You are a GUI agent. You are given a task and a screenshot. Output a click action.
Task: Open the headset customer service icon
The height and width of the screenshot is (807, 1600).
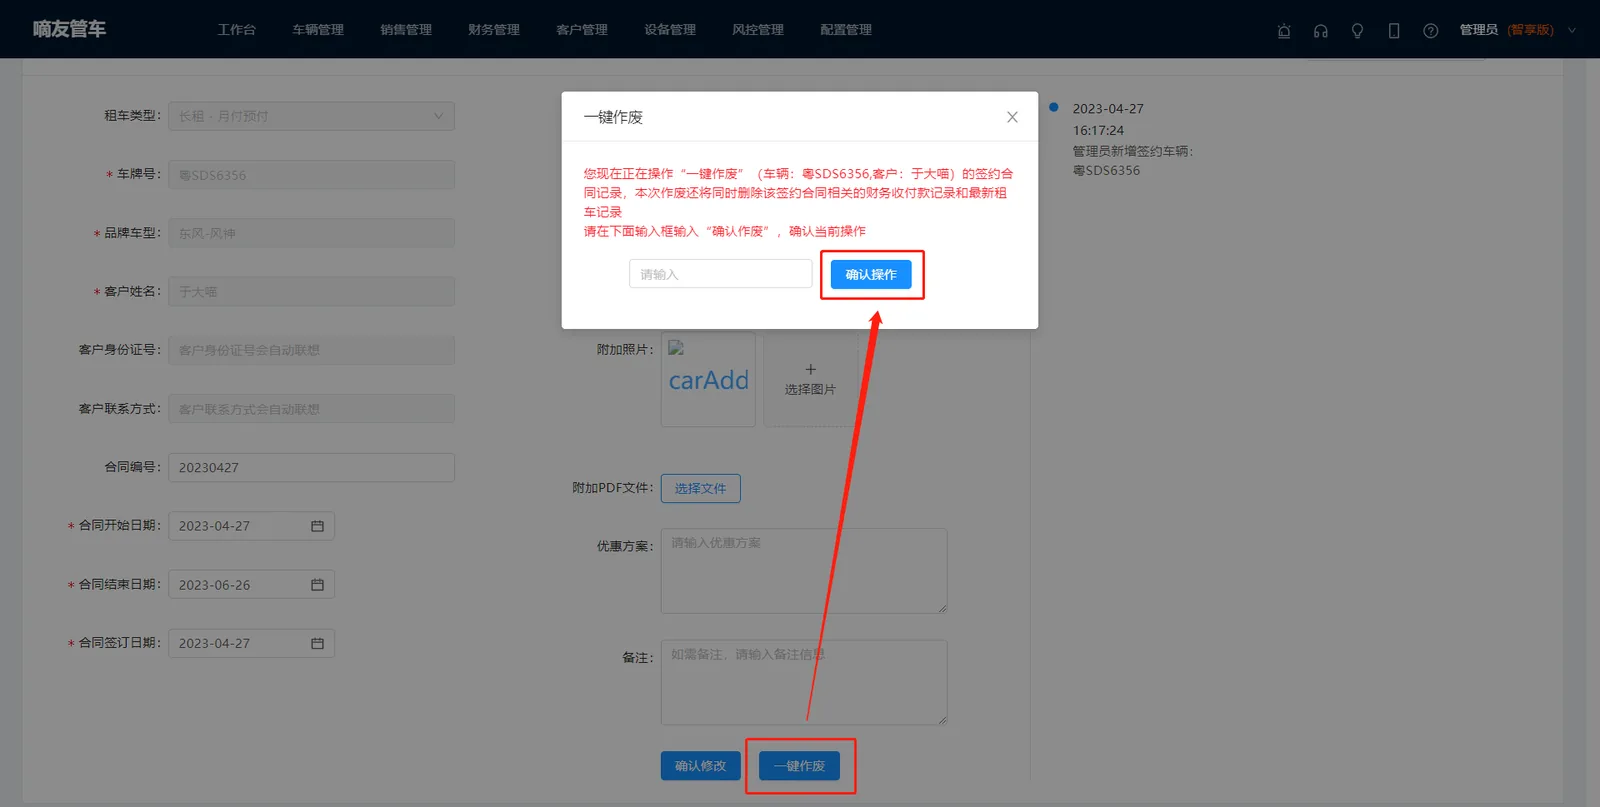[x=1321, y=31]
